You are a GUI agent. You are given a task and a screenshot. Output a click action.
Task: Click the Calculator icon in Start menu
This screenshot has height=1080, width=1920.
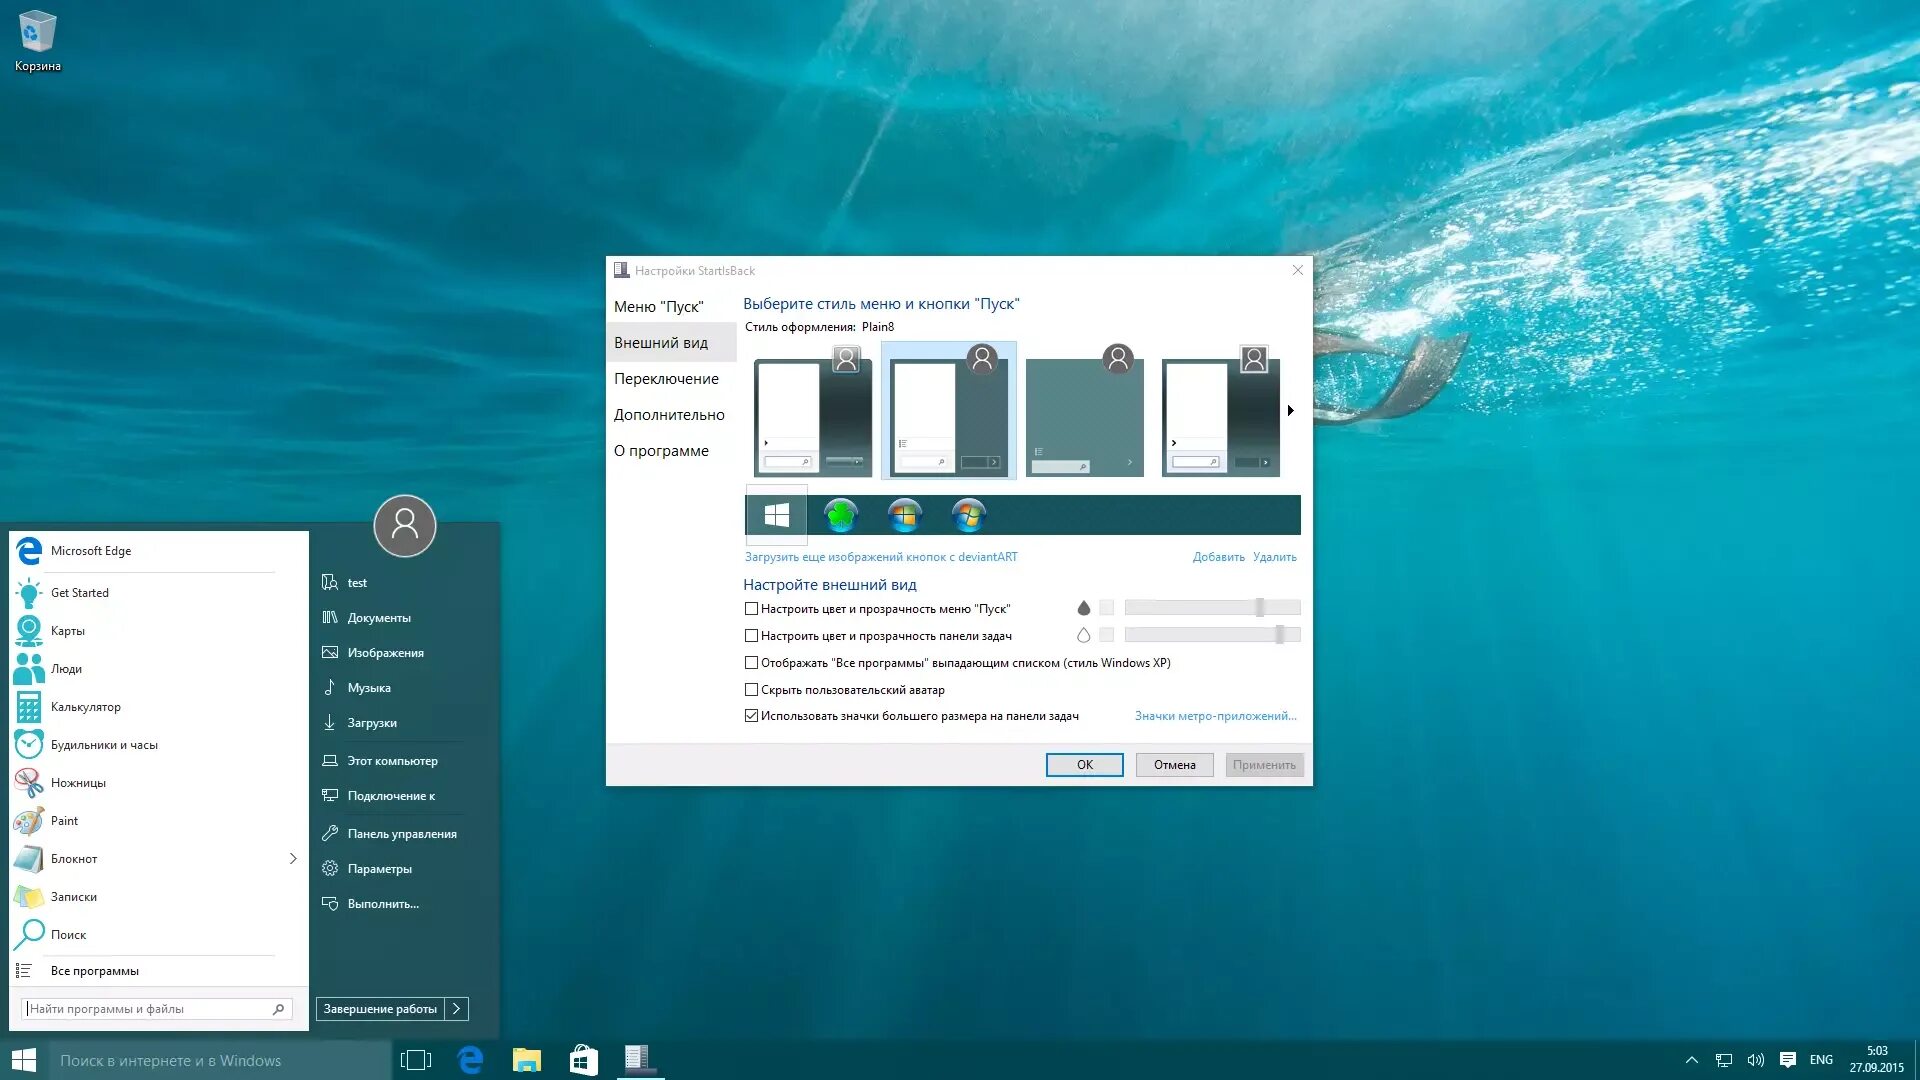pos(29,707)
